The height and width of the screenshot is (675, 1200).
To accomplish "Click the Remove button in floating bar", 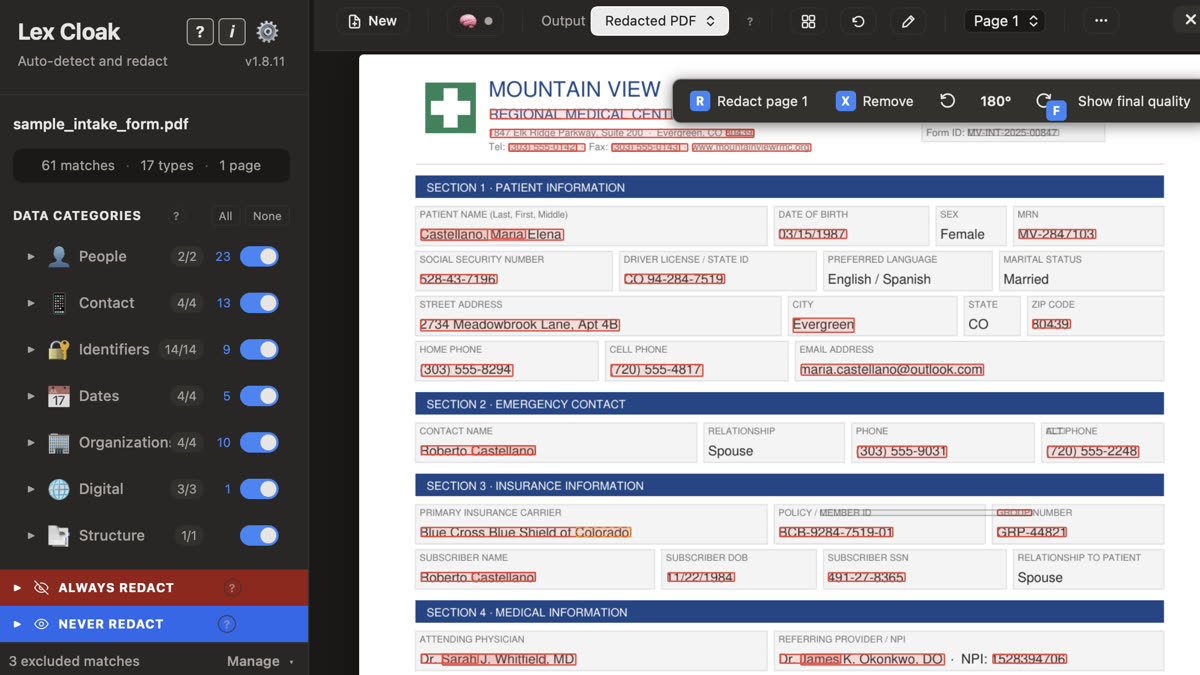I will [x=875, y=101].
